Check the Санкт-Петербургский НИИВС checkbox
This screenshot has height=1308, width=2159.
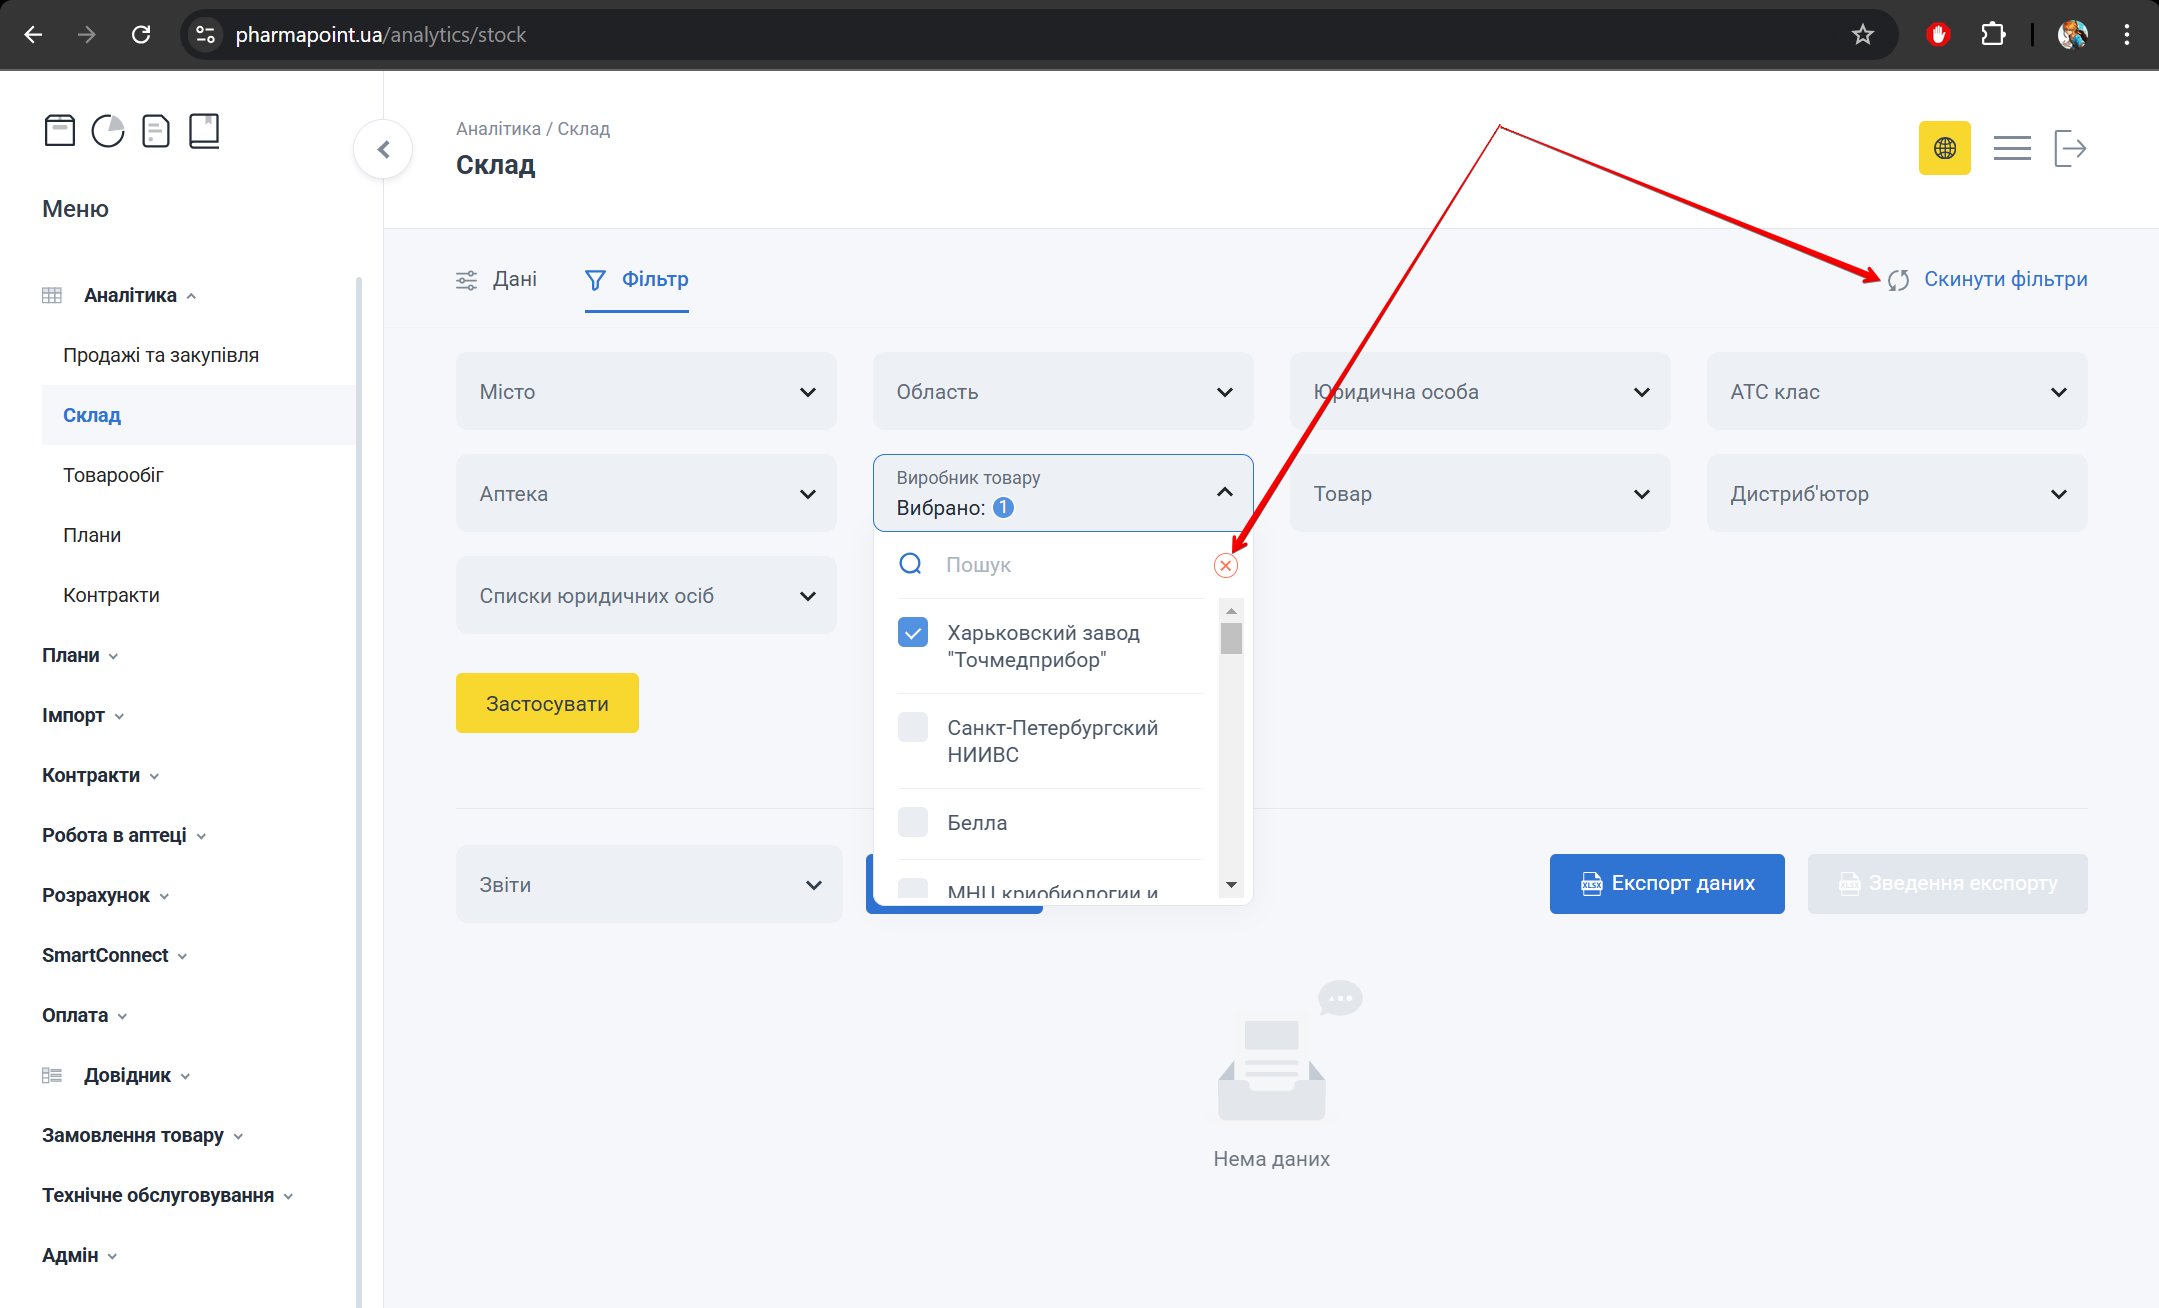pyautogui.click(x=912, y=727)
